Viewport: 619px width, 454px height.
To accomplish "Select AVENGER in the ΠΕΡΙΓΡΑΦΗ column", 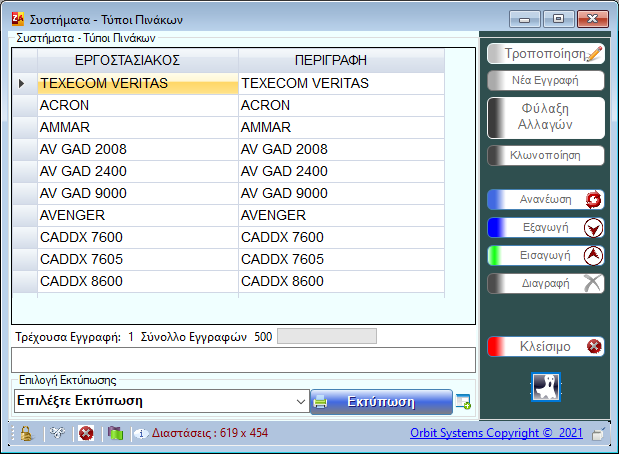I will click(x=341, y=216).
